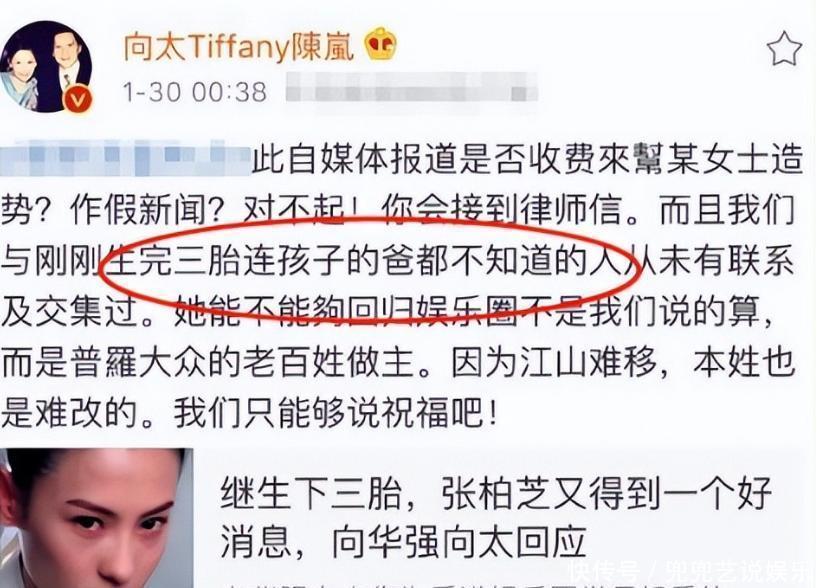820x588 pixels.
Task: Open the 向太Tiffany陳嵐 profile name link
Action: [x=238, y=47]
